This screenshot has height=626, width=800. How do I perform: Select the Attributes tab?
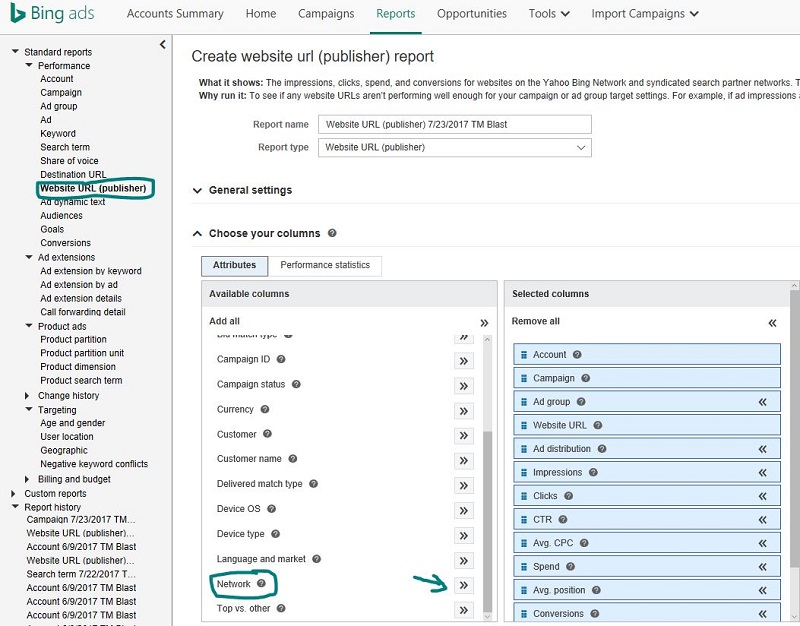235,265
